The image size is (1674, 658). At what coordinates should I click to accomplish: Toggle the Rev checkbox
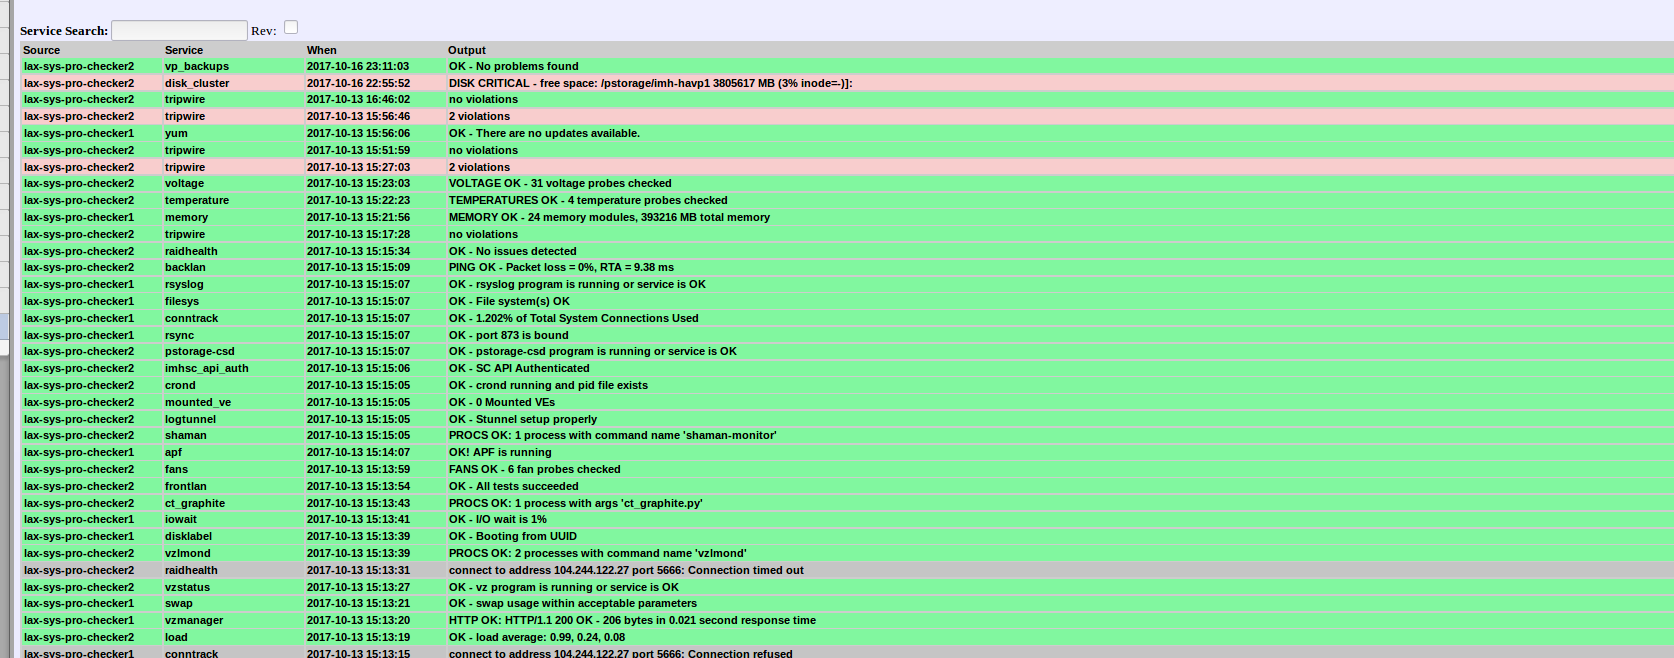pos(291,28)
